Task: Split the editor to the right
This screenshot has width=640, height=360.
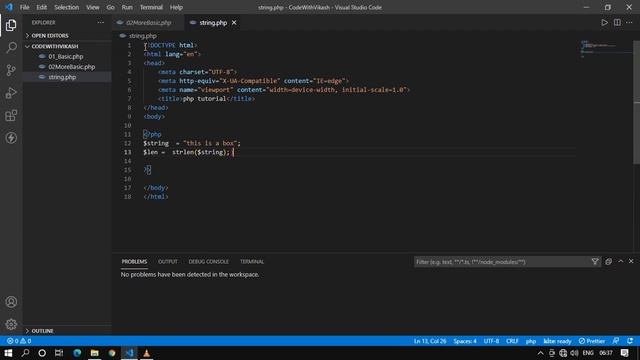Action: click(617, 23)
